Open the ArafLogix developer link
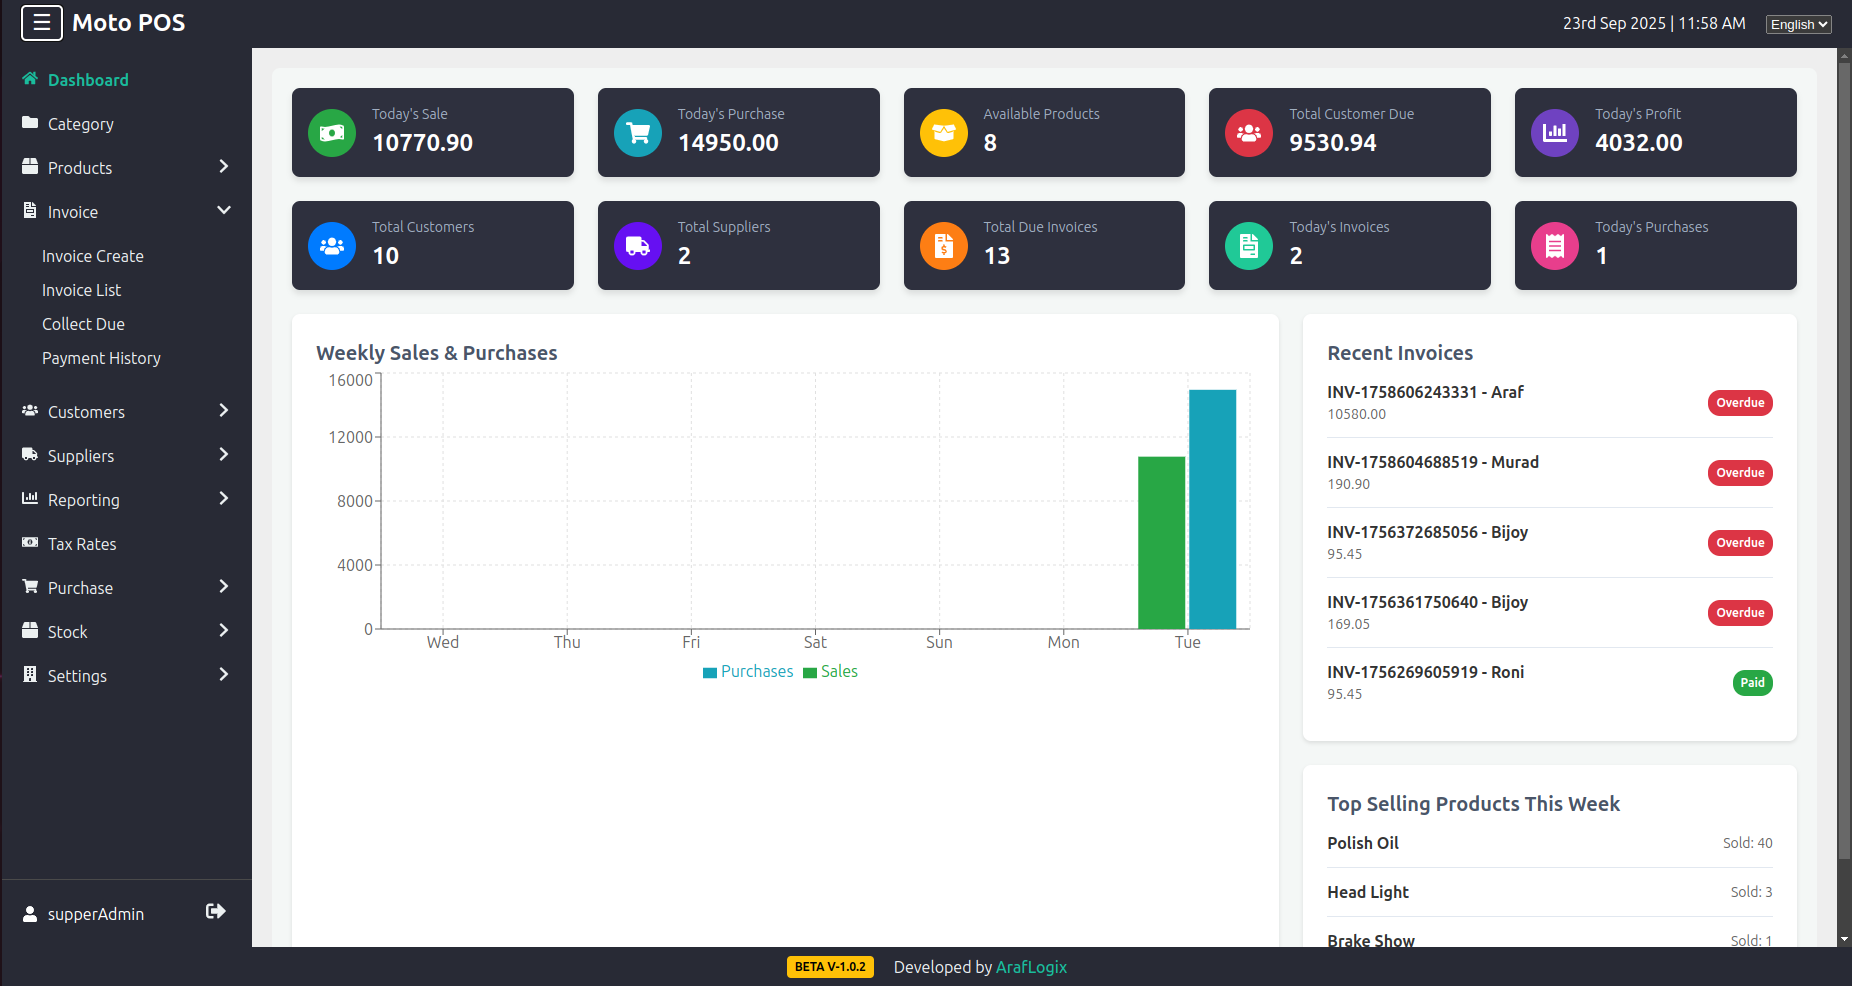 (x=1031, y=966)
